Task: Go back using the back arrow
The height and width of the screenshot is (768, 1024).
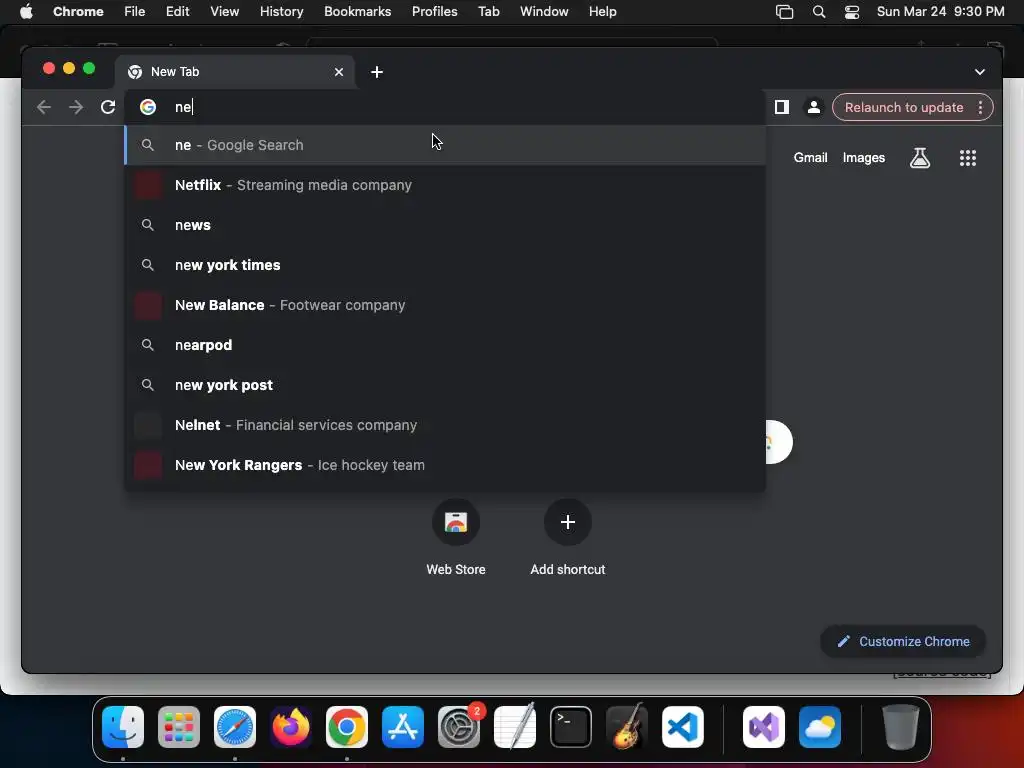Action: pos(44,107)
